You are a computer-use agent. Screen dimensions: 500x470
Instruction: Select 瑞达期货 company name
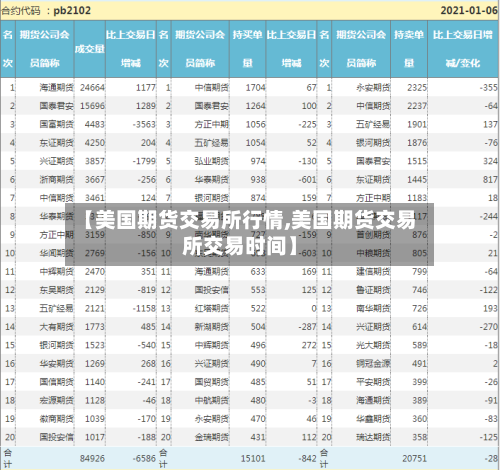tap(373, 437)
